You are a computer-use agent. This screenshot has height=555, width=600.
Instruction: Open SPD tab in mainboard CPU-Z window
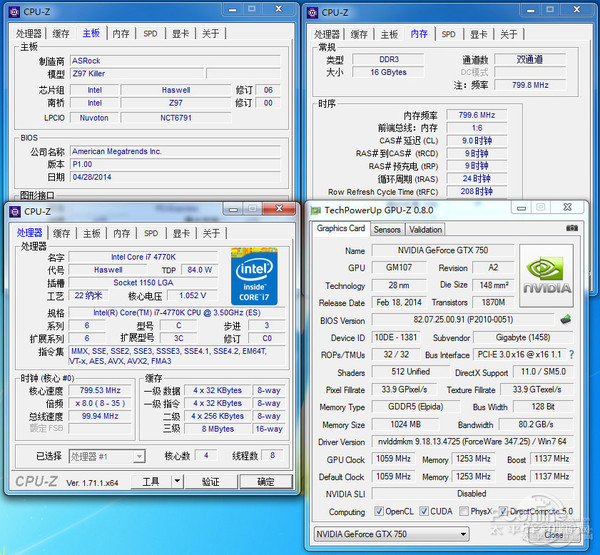150,34
